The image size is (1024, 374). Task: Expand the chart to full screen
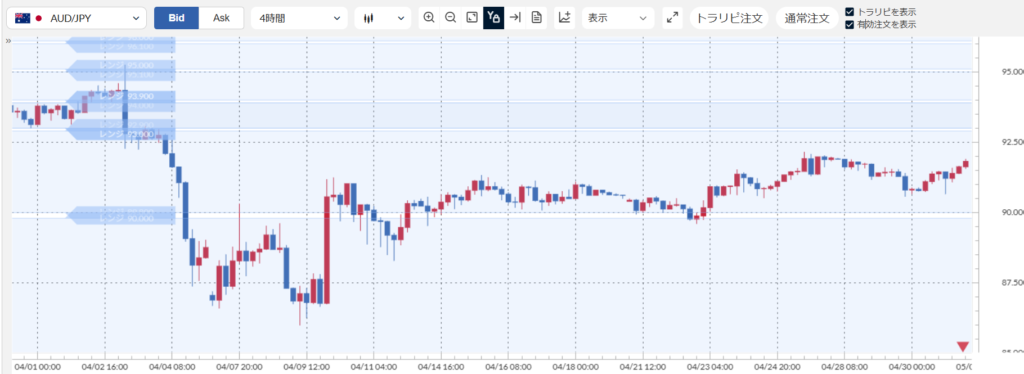coord(672,18)
